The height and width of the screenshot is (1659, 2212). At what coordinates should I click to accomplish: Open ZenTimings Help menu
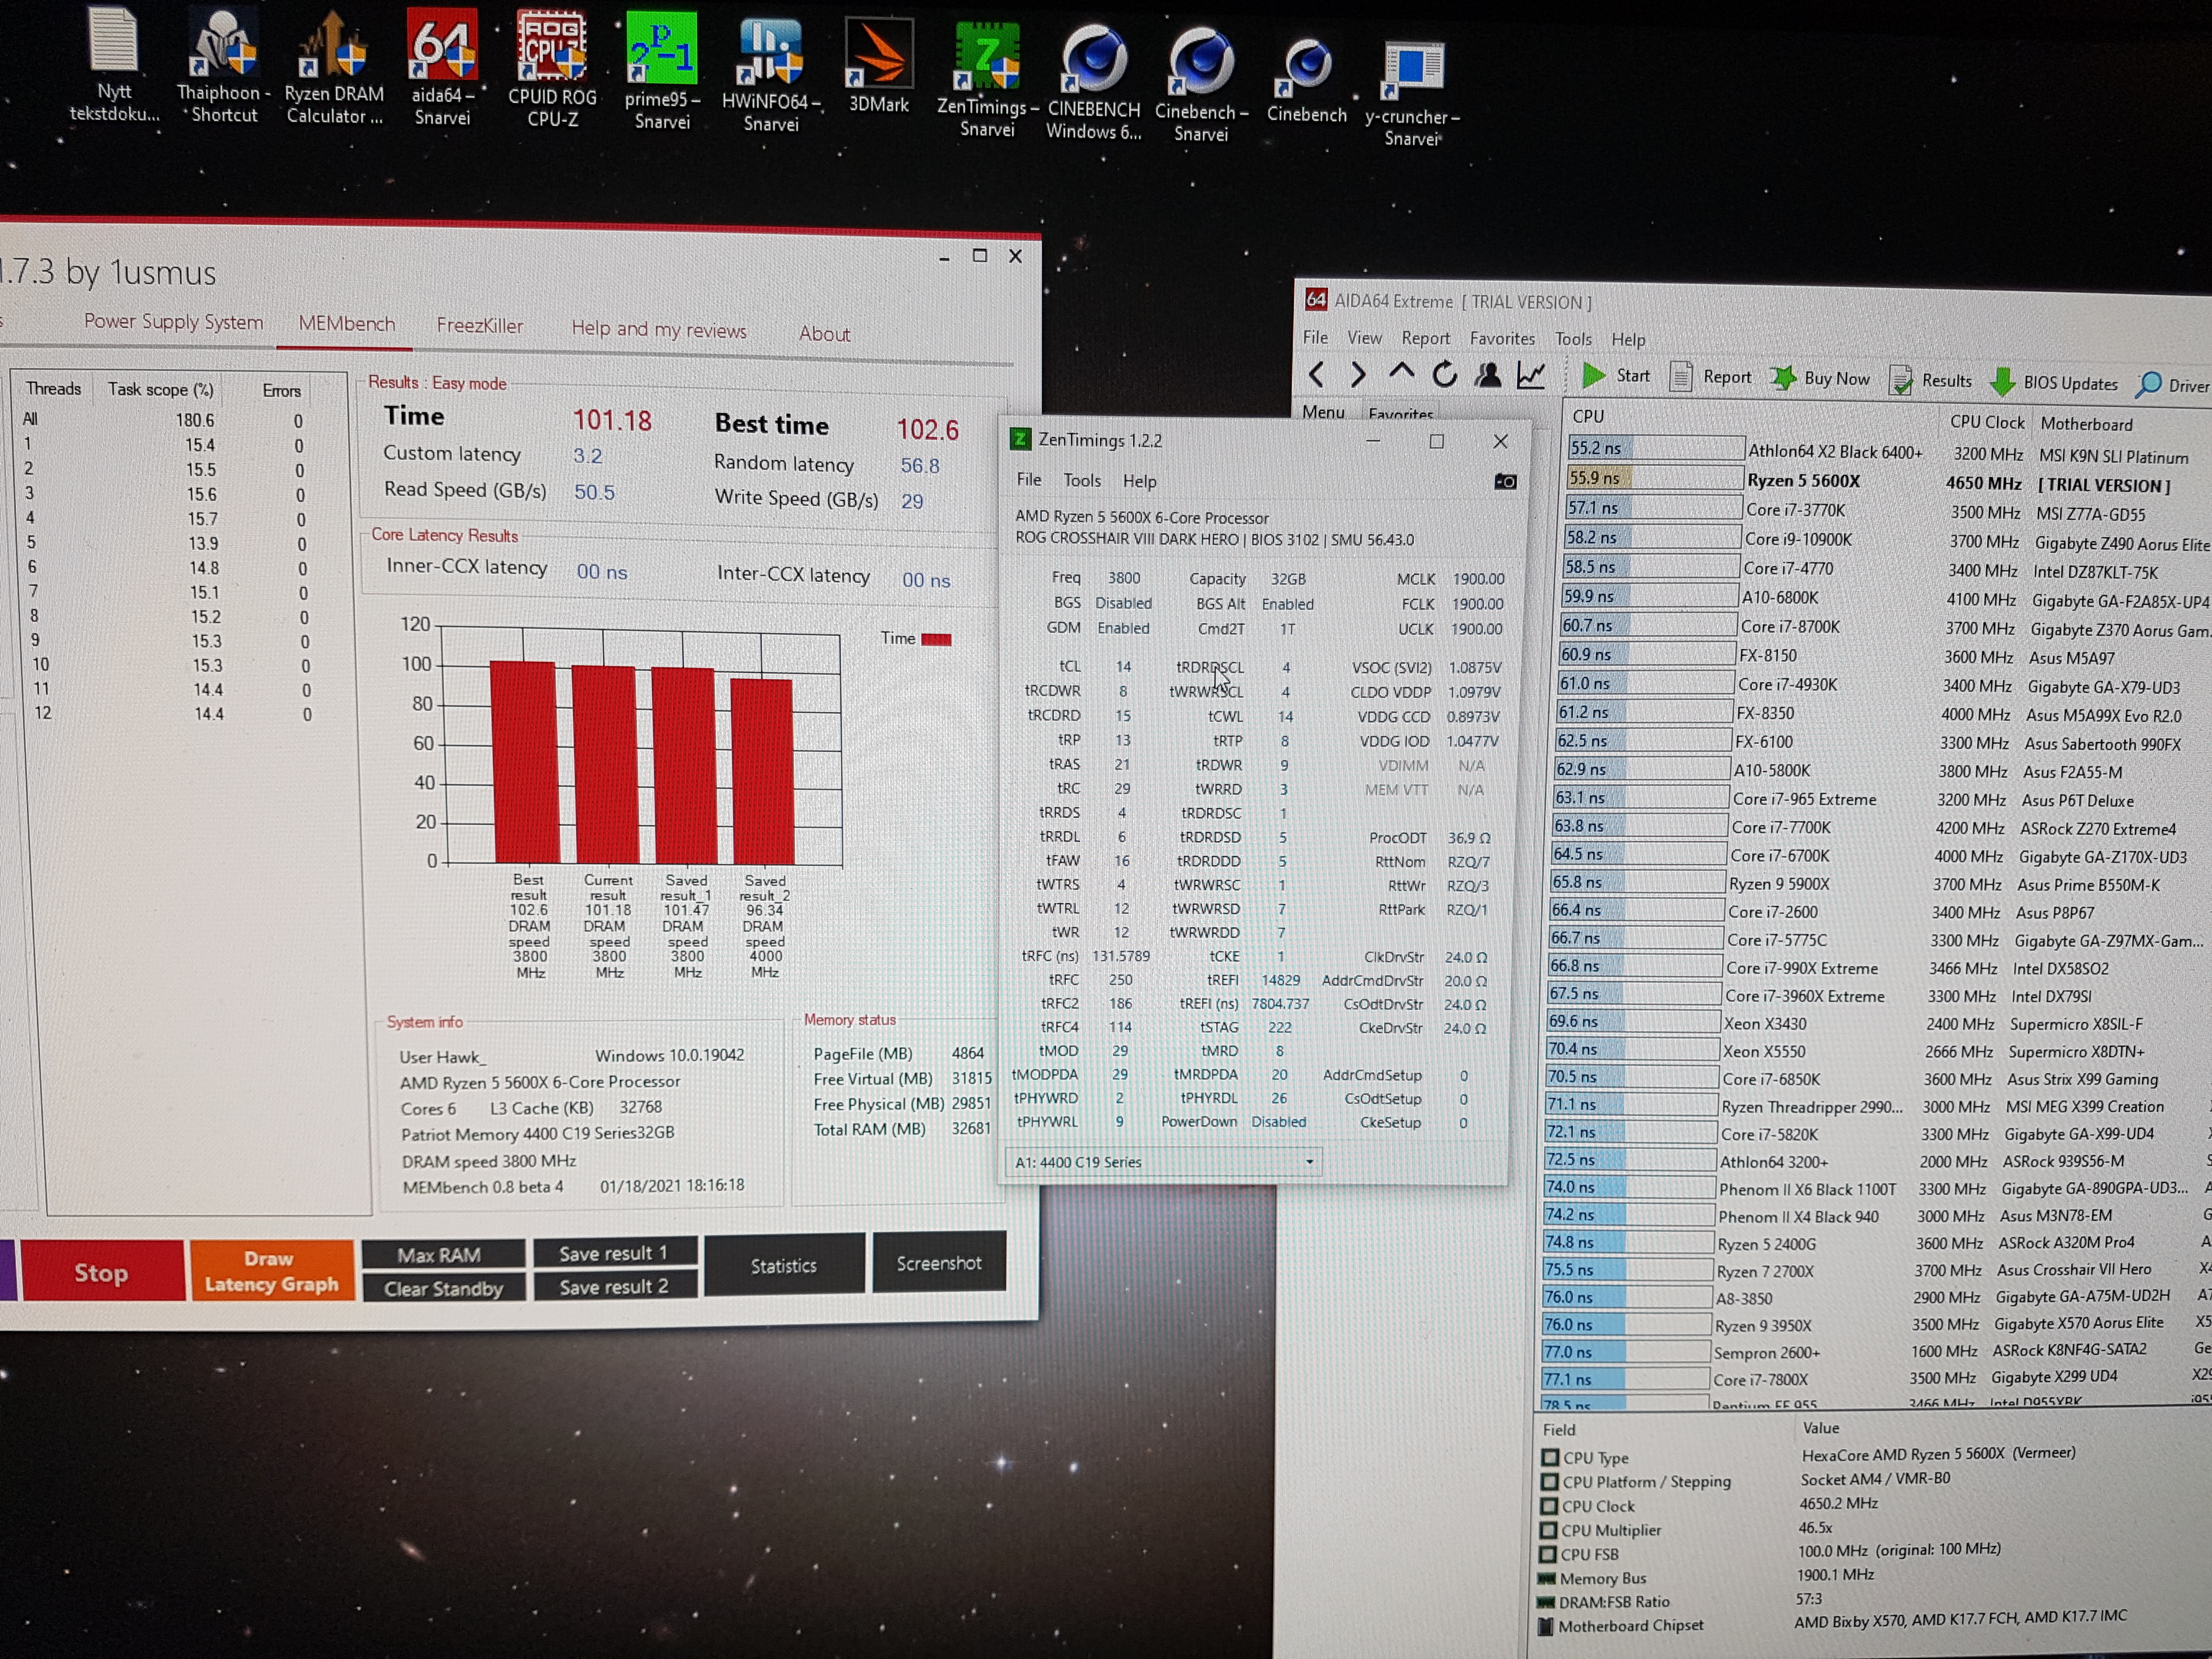point(1139,482)
